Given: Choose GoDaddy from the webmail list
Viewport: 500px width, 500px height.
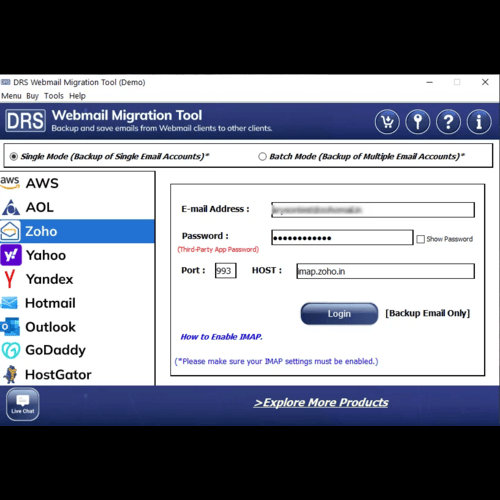Looking at the screenshot, I should 77,350.
